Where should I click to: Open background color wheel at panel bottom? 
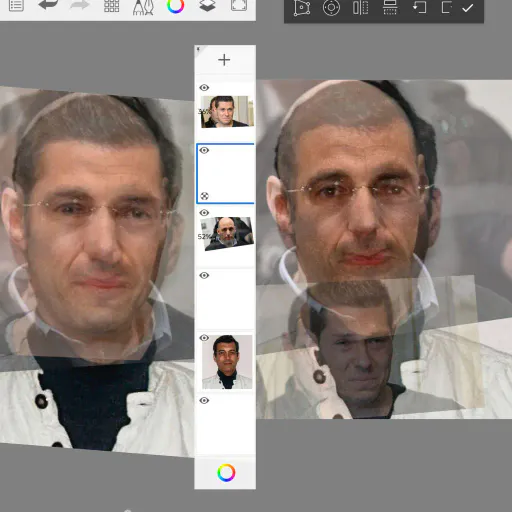click(x=226, y=473)
